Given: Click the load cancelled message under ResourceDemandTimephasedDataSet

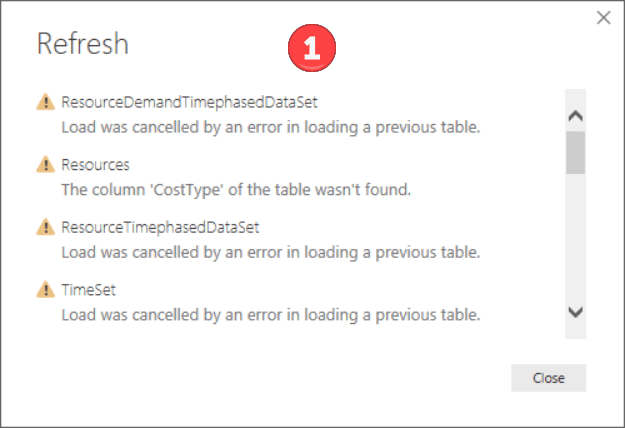Looking at the screenshot, I should 271,128.
